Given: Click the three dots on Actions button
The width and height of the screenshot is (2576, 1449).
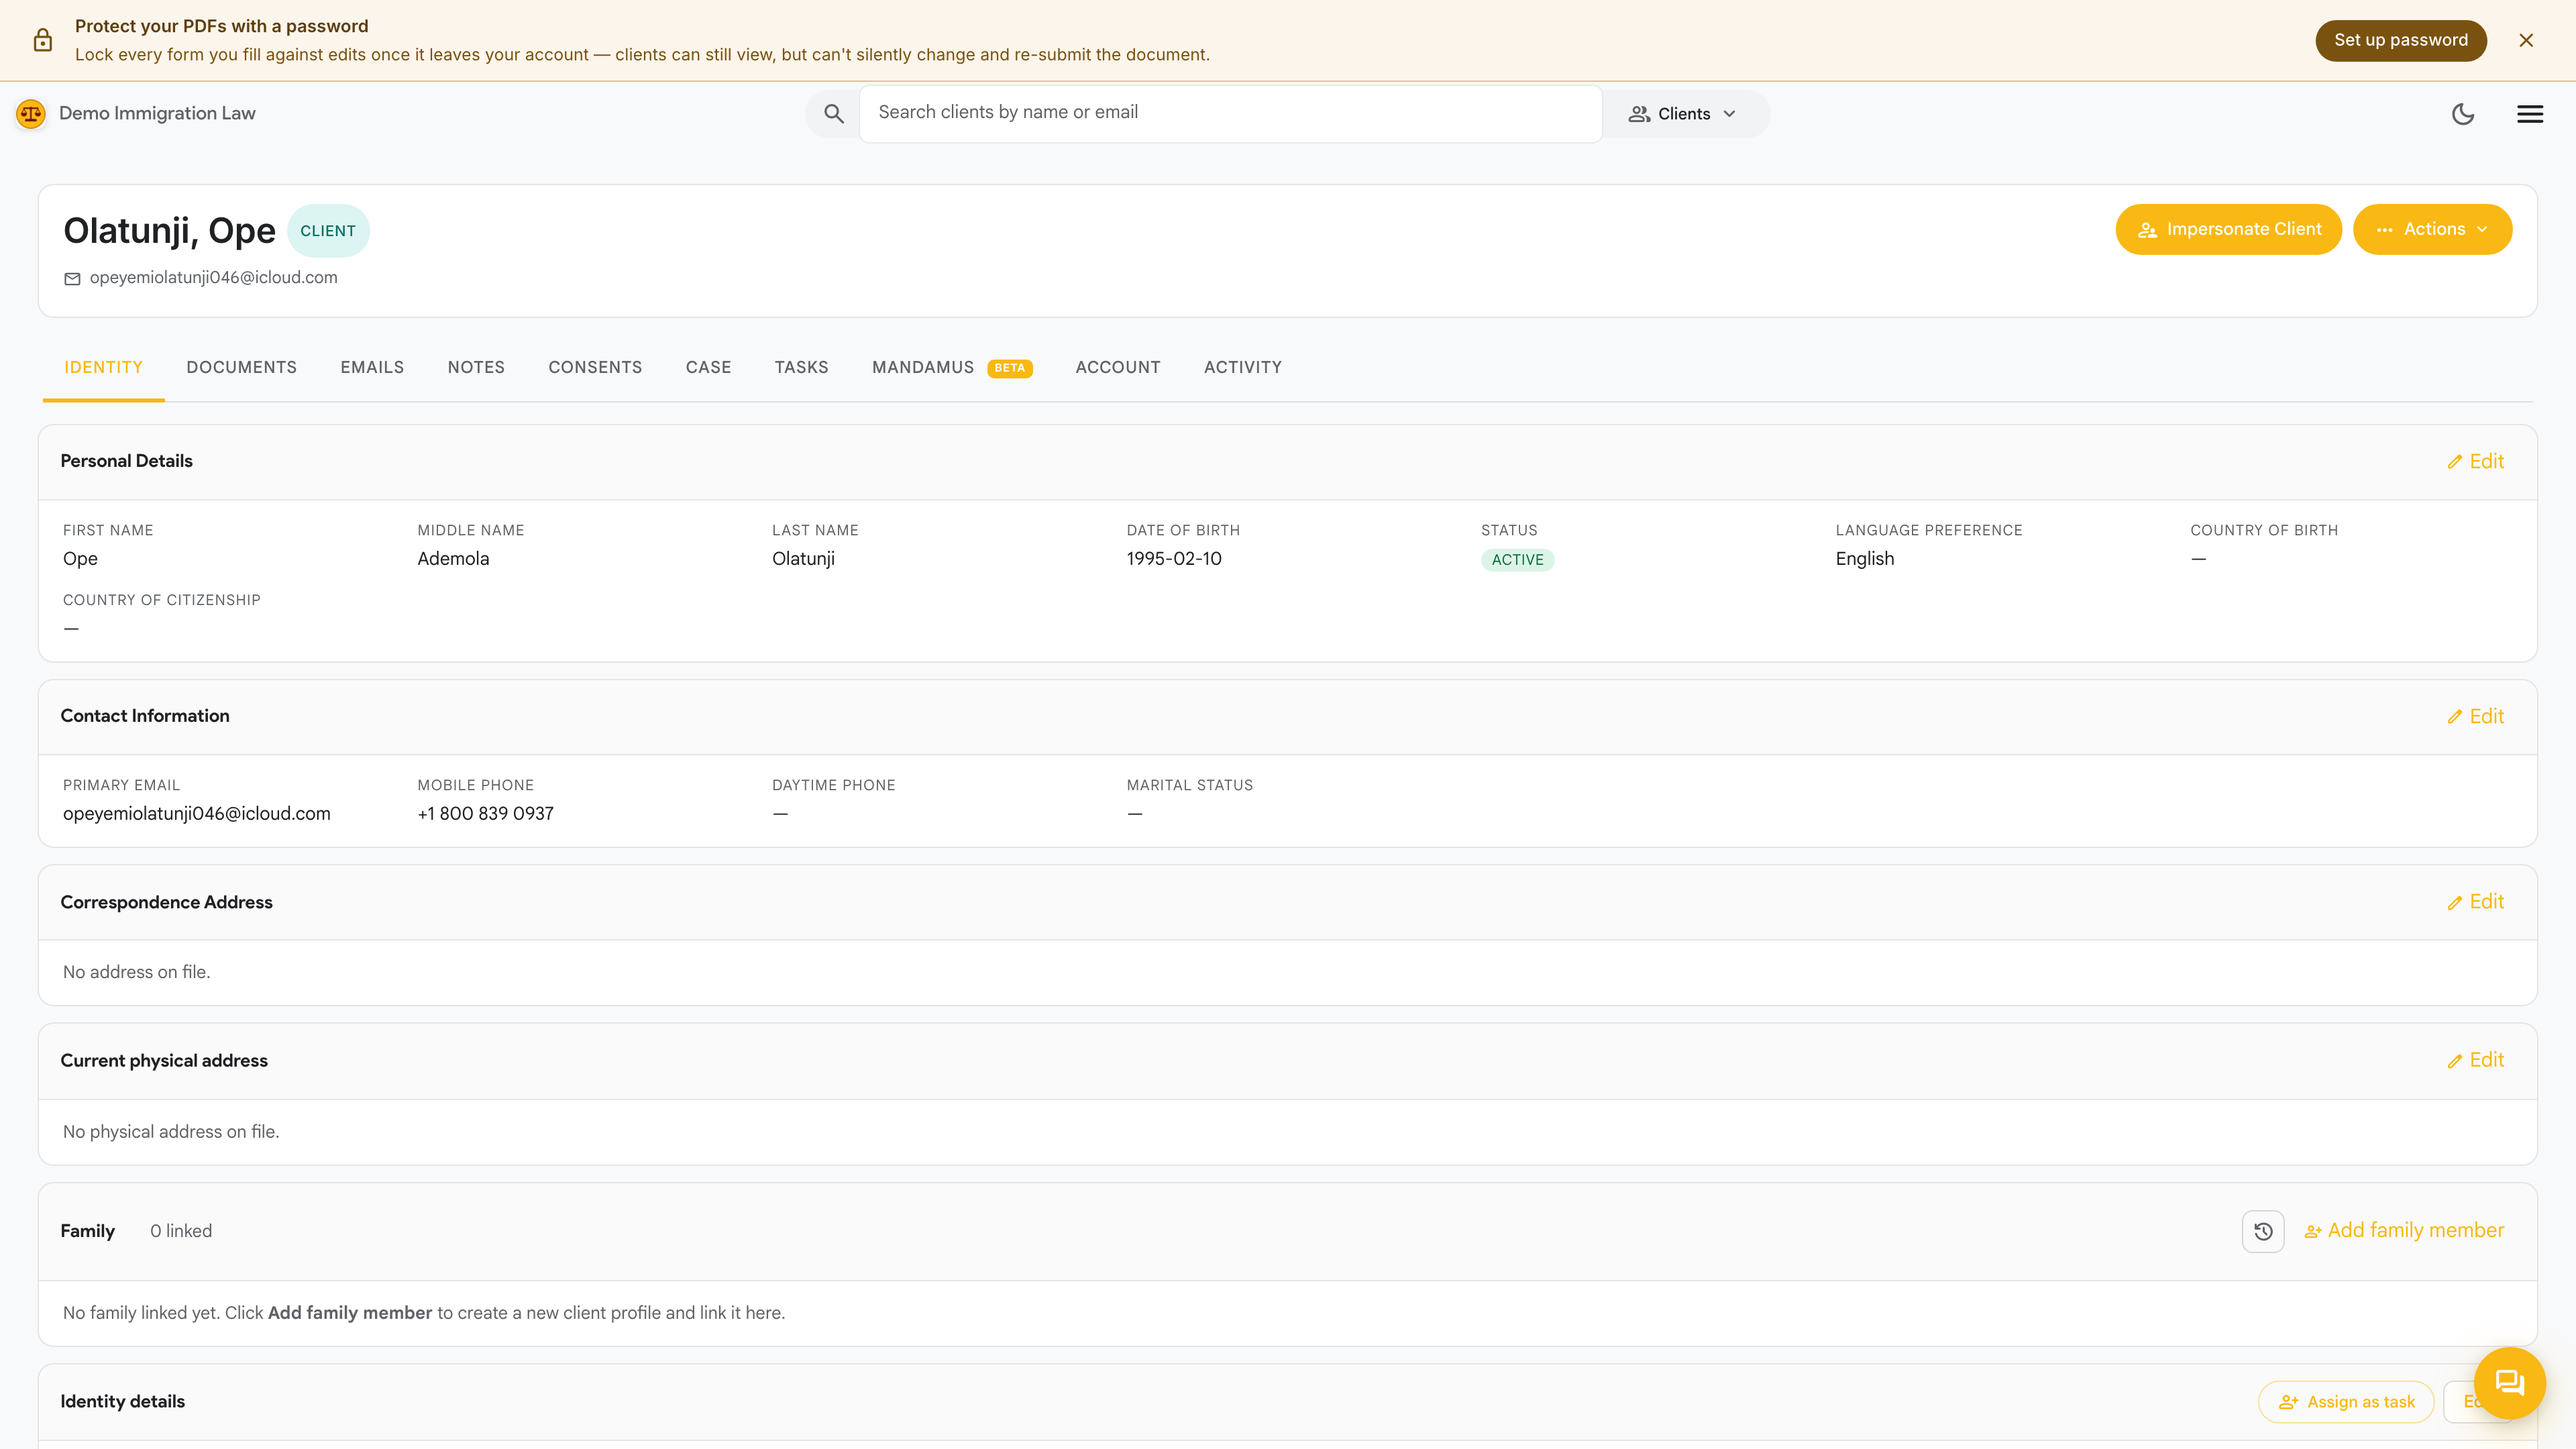Looking at the screenshot, I should pos(2385,230).
